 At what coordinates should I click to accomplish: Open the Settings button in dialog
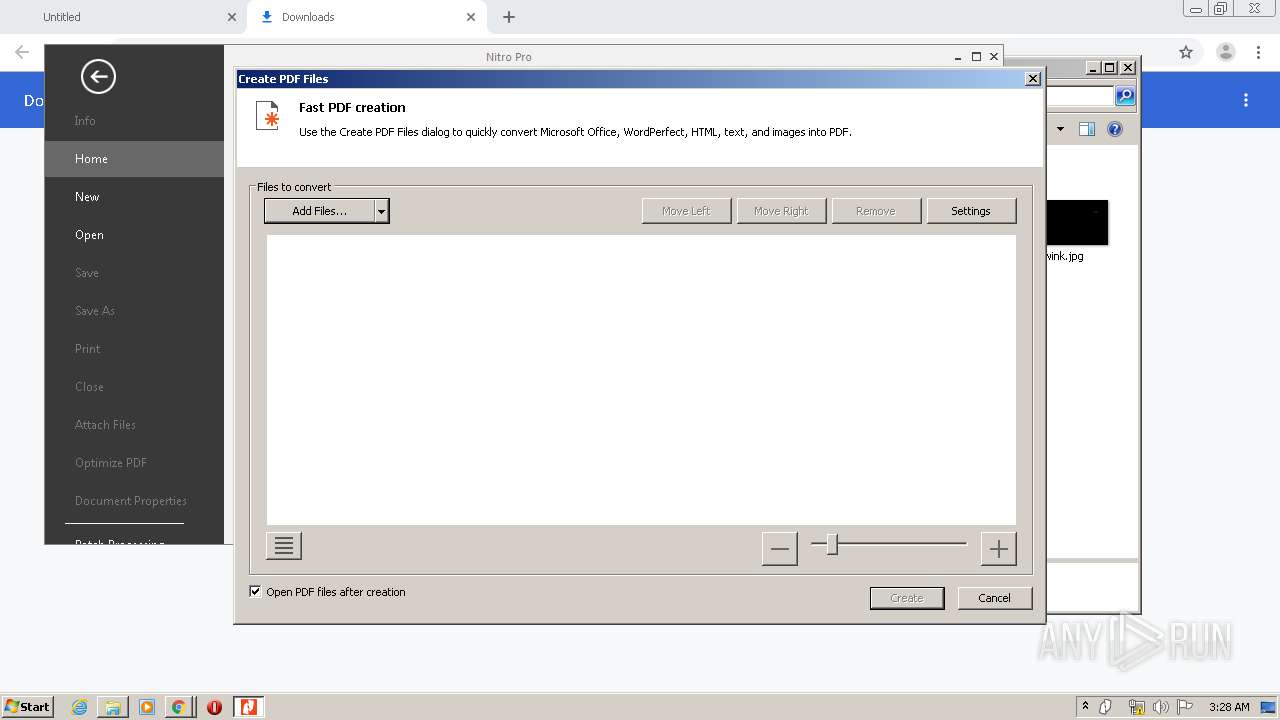point(970,211)
